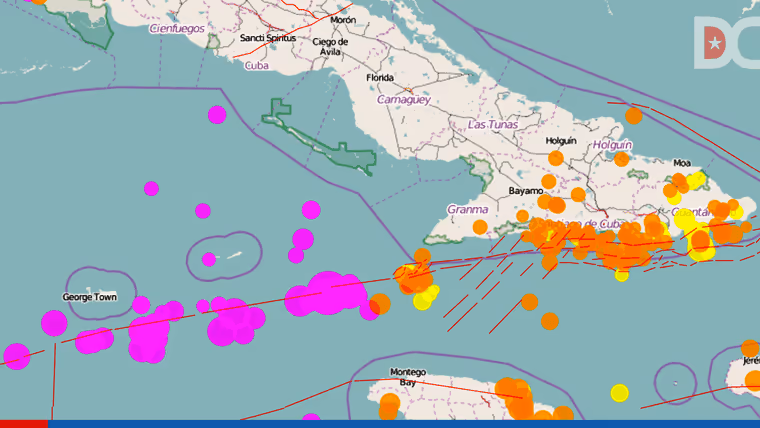
Task: Click the Camagüey province label
Action: 404,100
